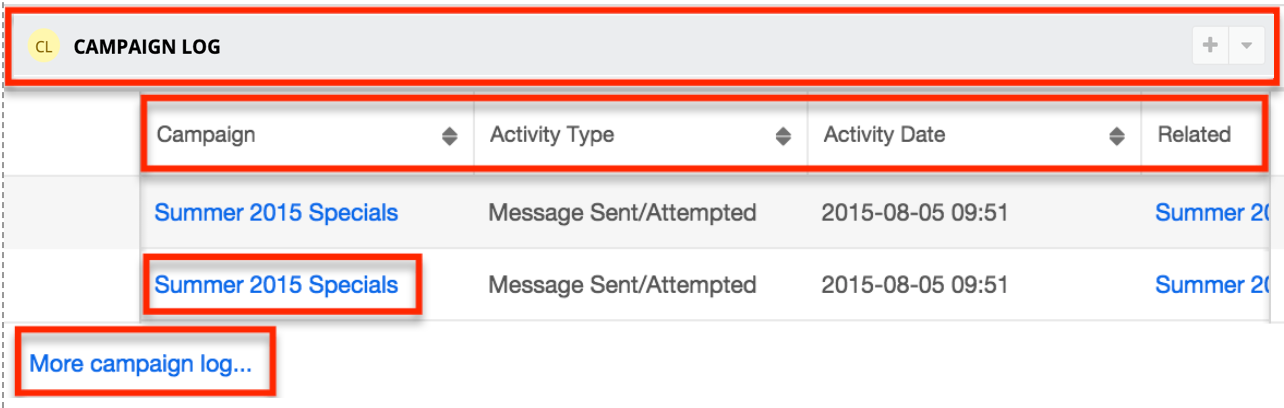Click the first row's 2015-08-05 09:51 date
Image resolution: width=1284 pixels, height=408 pixels.
tap(914, 212)
